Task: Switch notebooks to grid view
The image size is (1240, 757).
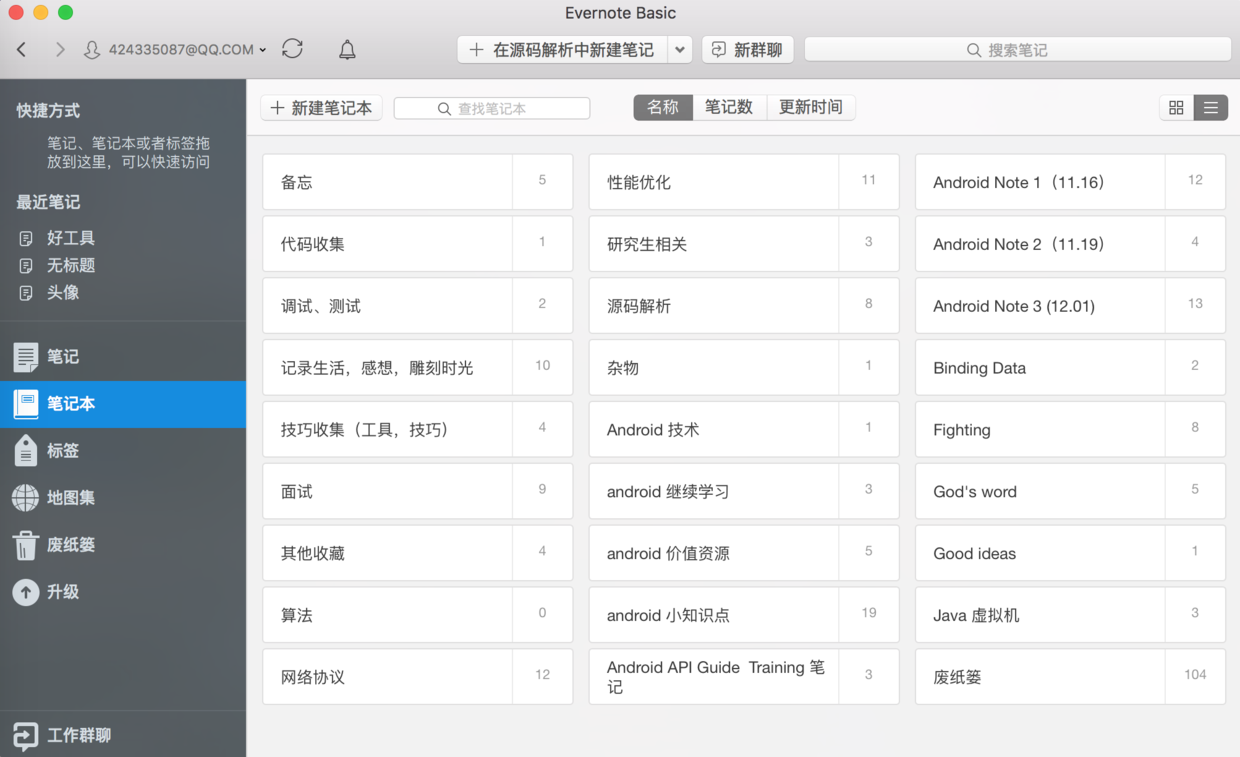Action: [1176, 107]
